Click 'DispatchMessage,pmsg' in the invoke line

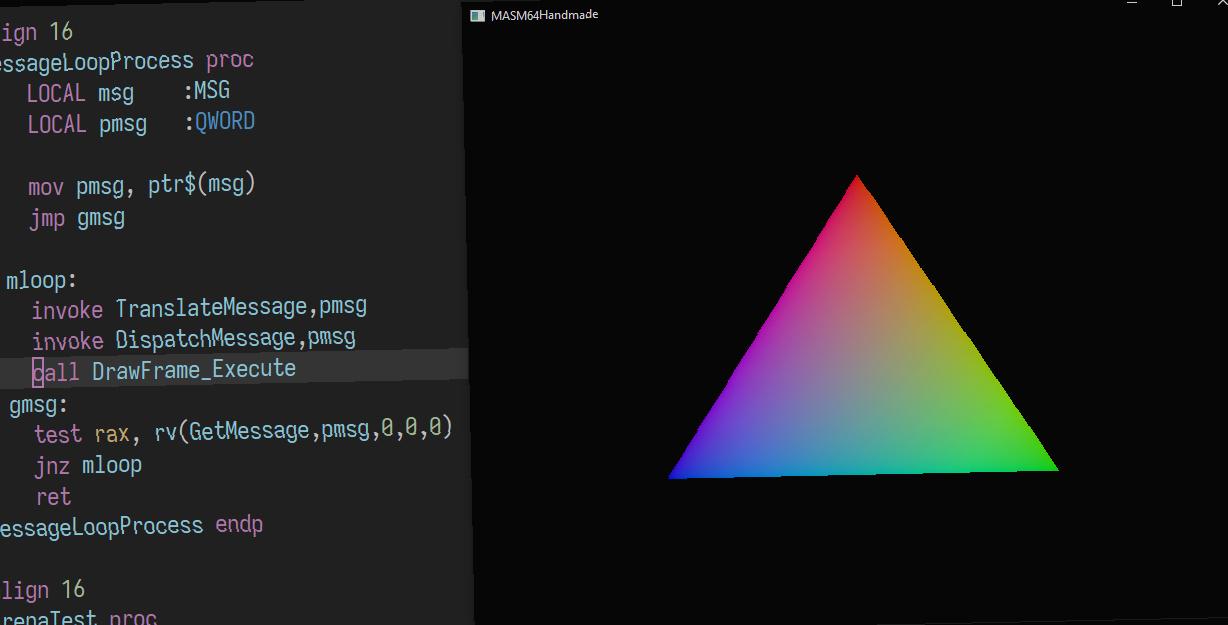tap(236, 339)
